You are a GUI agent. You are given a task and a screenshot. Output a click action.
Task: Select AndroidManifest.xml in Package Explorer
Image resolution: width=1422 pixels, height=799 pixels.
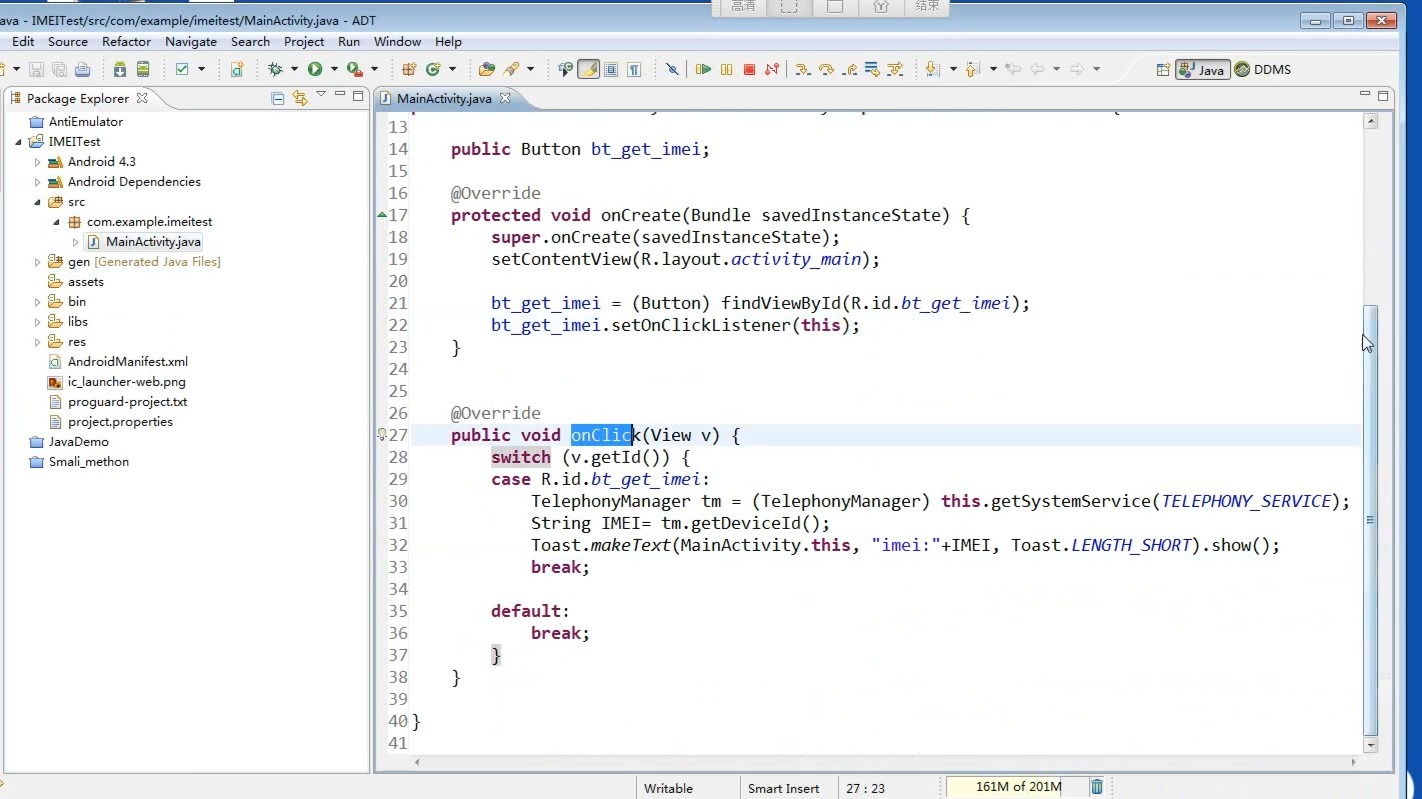click(127, 362)
